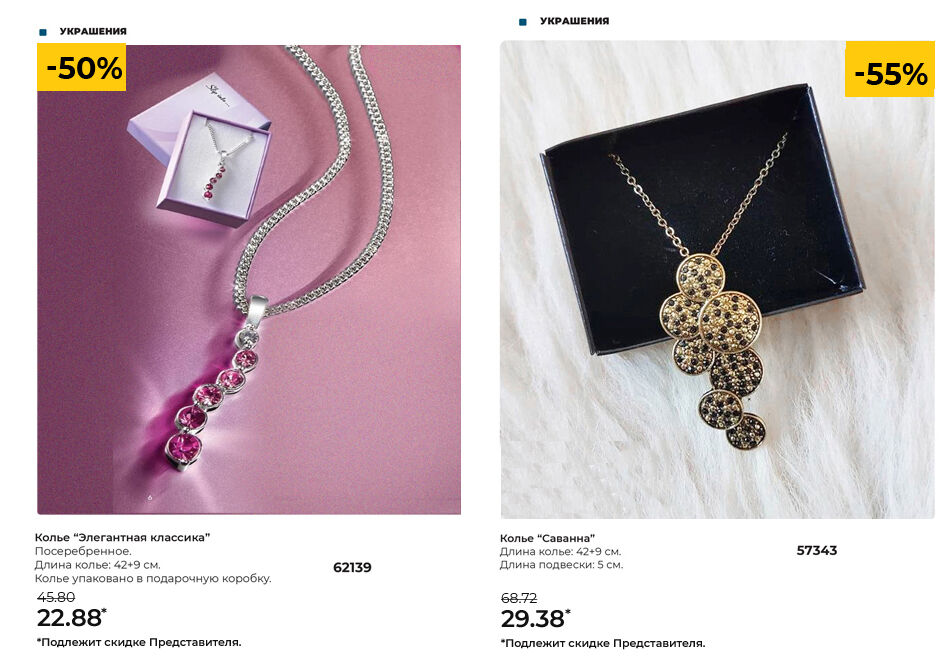Click the crossed-out price 68.72
The width and height of the screenshot is (948, 656).
[519, 598]
